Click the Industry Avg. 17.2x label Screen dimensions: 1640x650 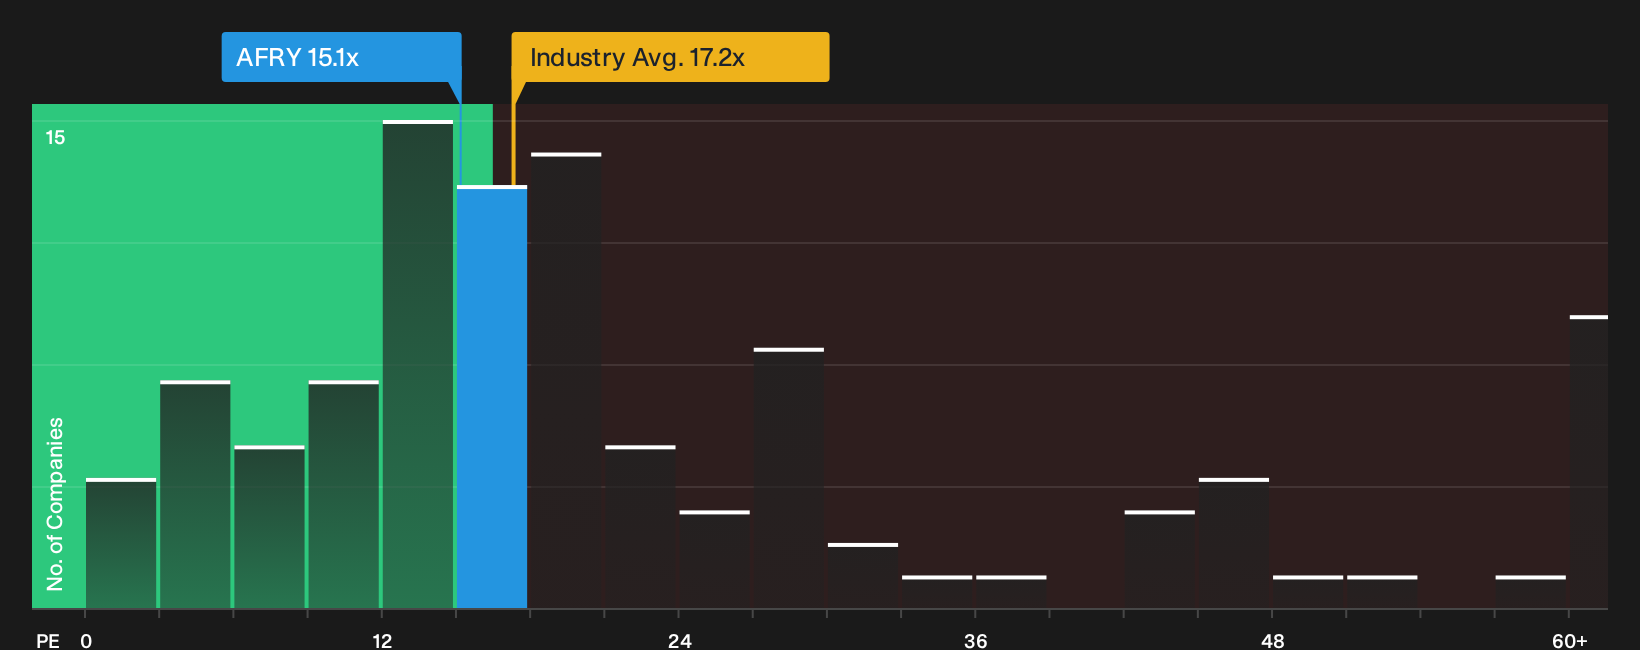(670, 57)
